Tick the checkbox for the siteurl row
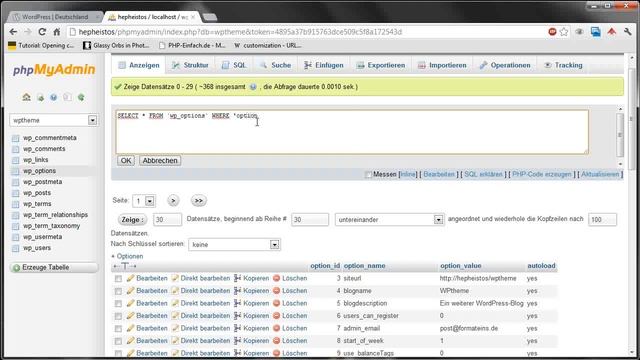This screenshot has width=640, height=360. [x=118, y=279]
